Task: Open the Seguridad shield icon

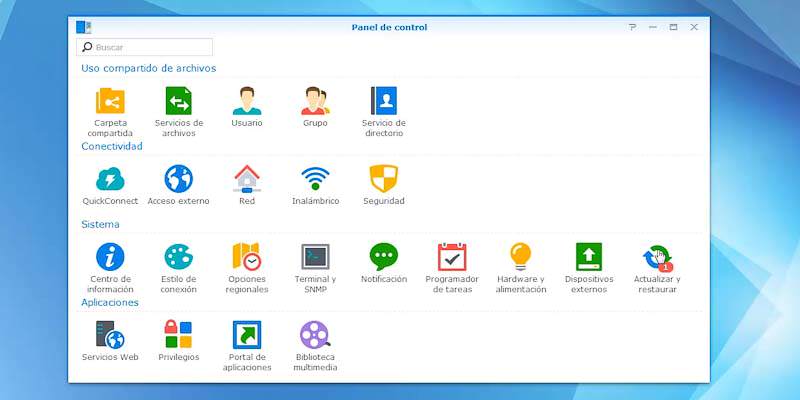Action: tap(384, 179)
